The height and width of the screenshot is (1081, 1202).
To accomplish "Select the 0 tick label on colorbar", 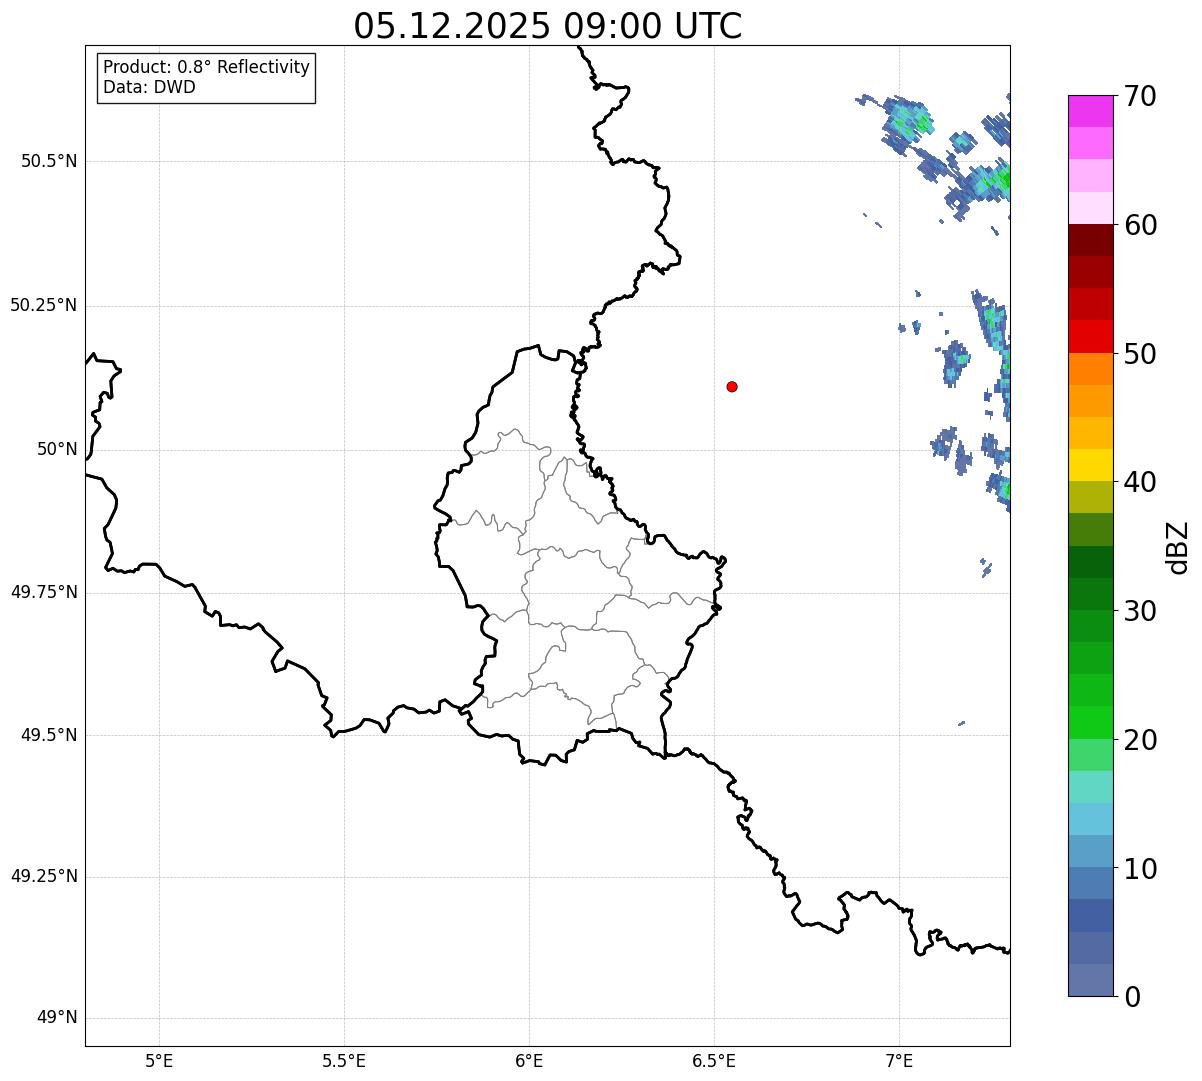I will [x=1131, y=997].
